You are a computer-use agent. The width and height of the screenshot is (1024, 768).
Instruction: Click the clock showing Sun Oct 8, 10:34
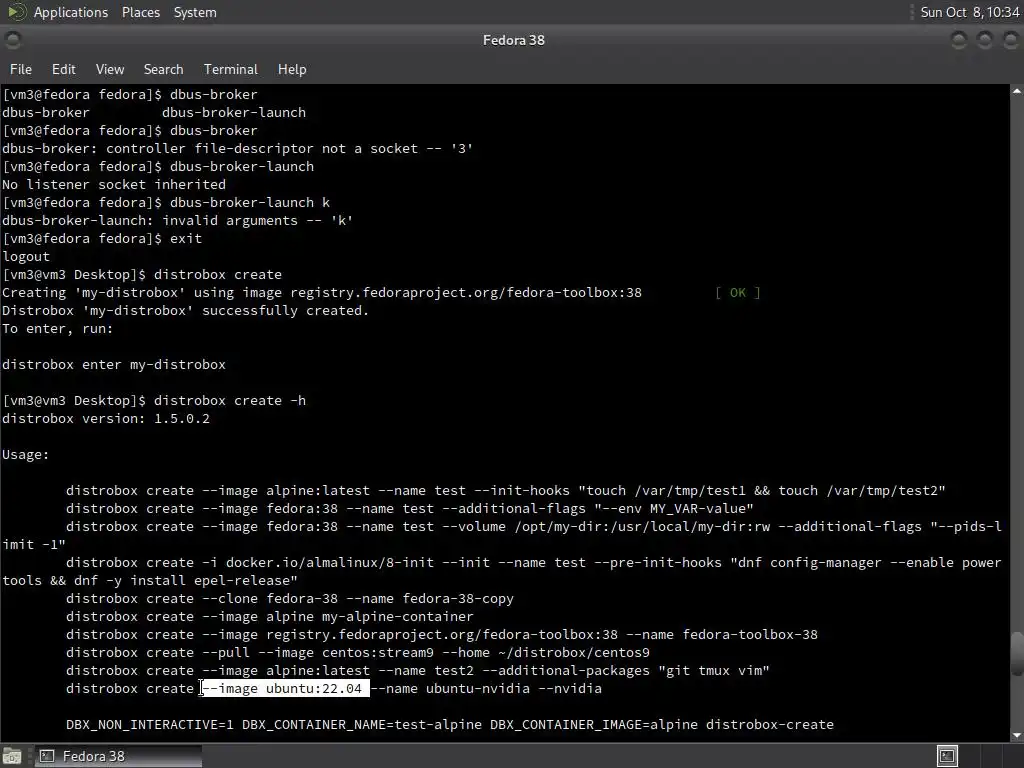969,12
